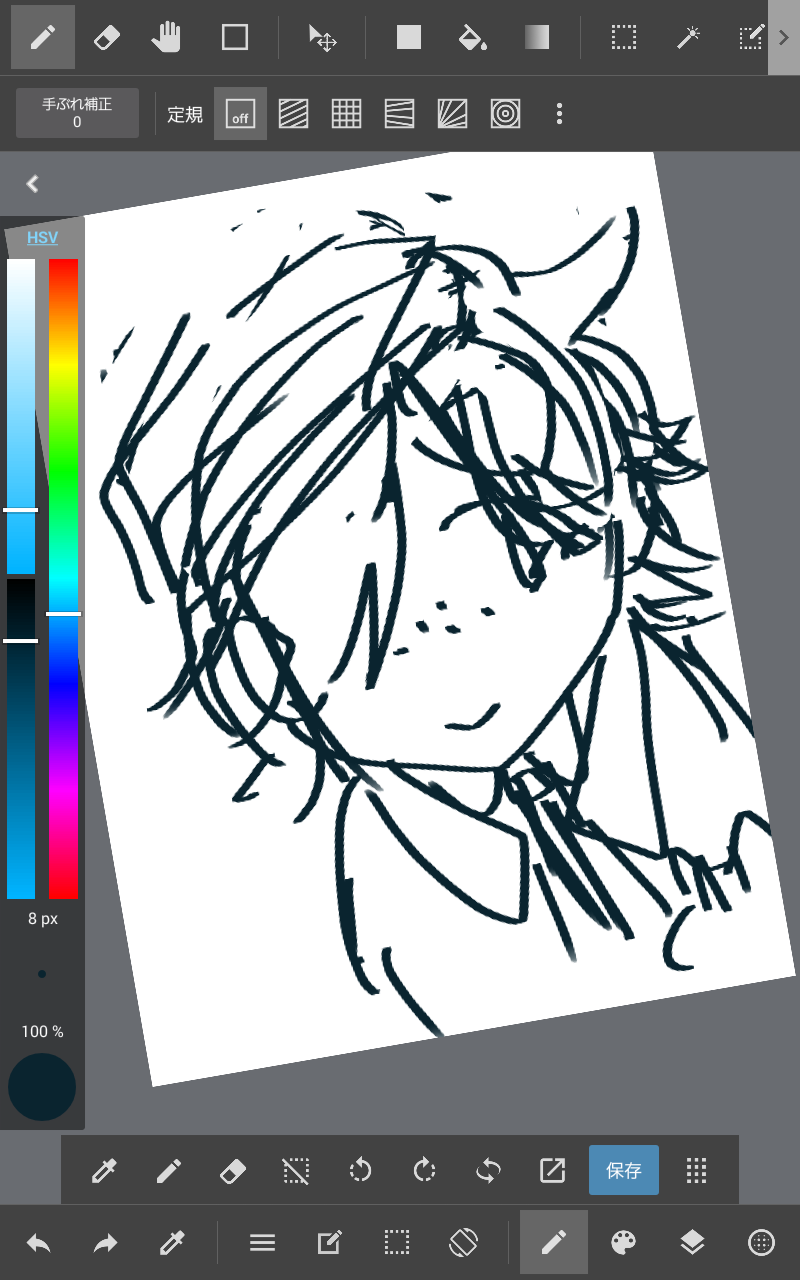Tap the current dark color swatch
This screenshot has height=1280, width=800.
pyautogui.click(x=42, y=1087)
